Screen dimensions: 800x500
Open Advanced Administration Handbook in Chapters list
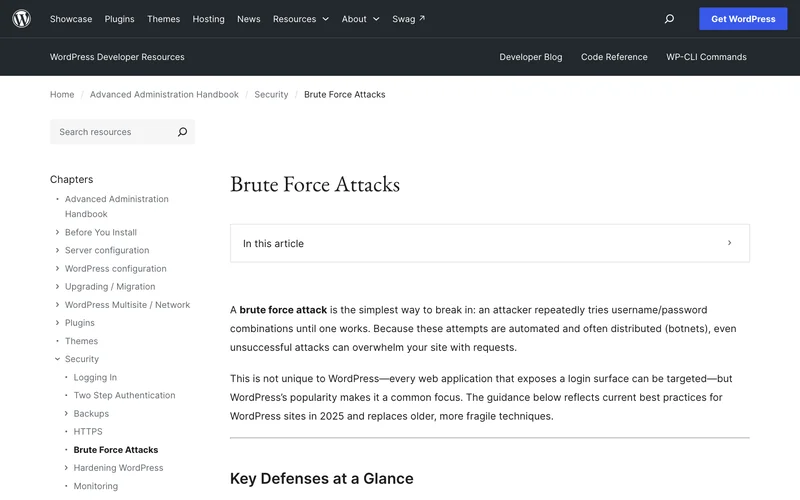(x=116, y=207)
